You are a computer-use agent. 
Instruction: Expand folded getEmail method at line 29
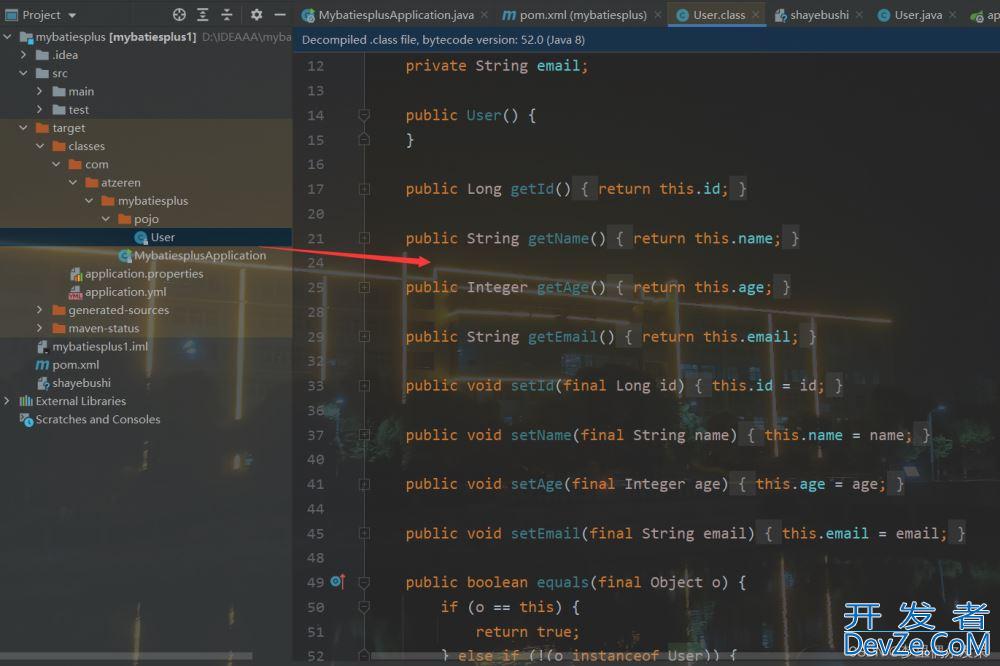click(x=364, y=337)
